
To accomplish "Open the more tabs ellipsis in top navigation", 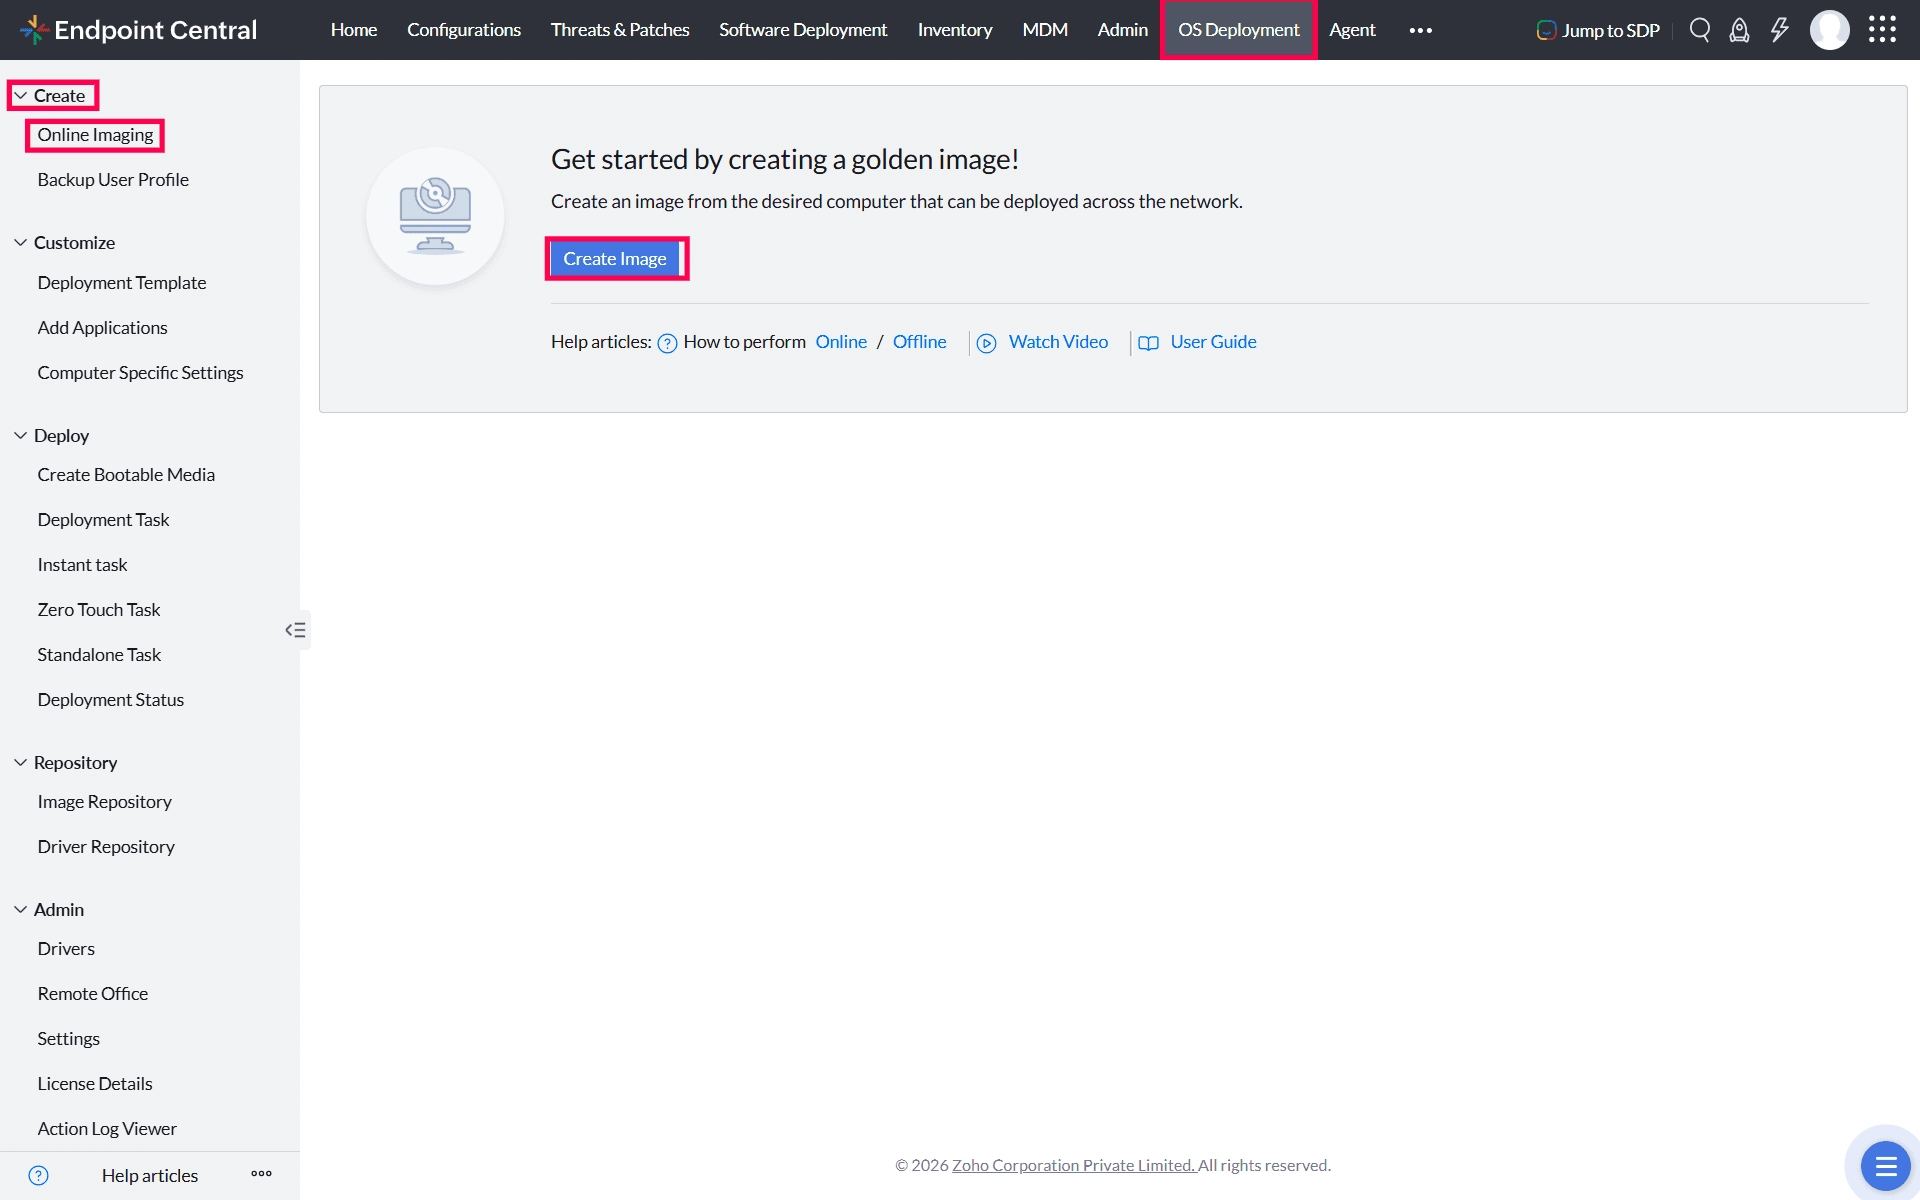I will point(1421,30).
